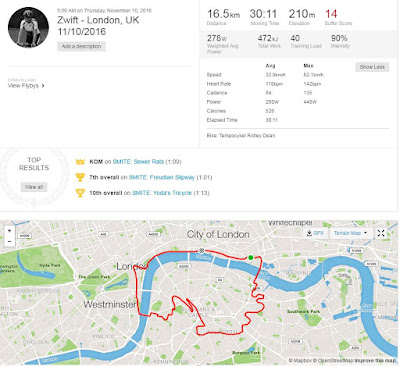
Task: Click the KOM crown icon
Action: [x=80, y=162]
